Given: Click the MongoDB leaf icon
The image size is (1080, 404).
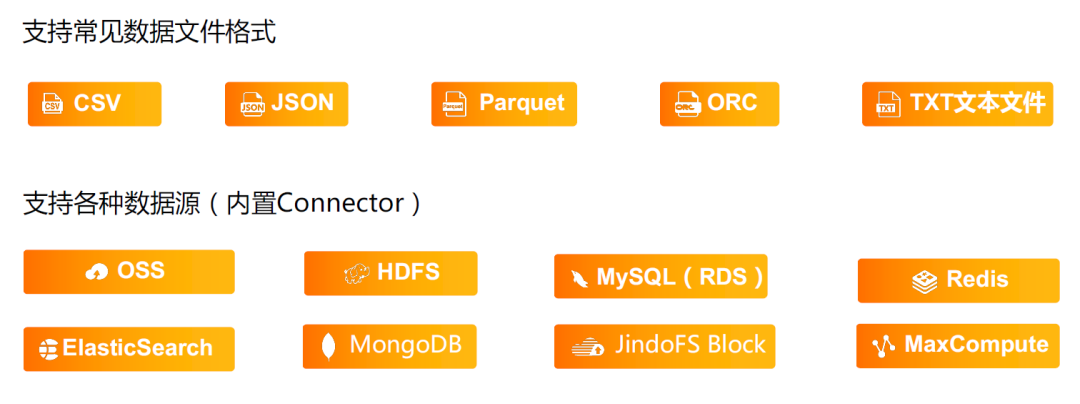Looking at the screenshot, I should point(329,346).
